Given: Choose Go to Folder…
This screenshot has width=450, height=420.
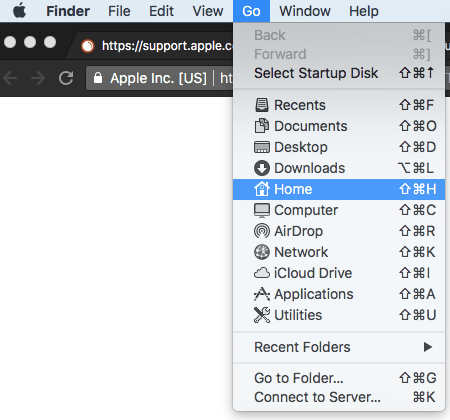Looking at the screenshot, I should point(339,378).
